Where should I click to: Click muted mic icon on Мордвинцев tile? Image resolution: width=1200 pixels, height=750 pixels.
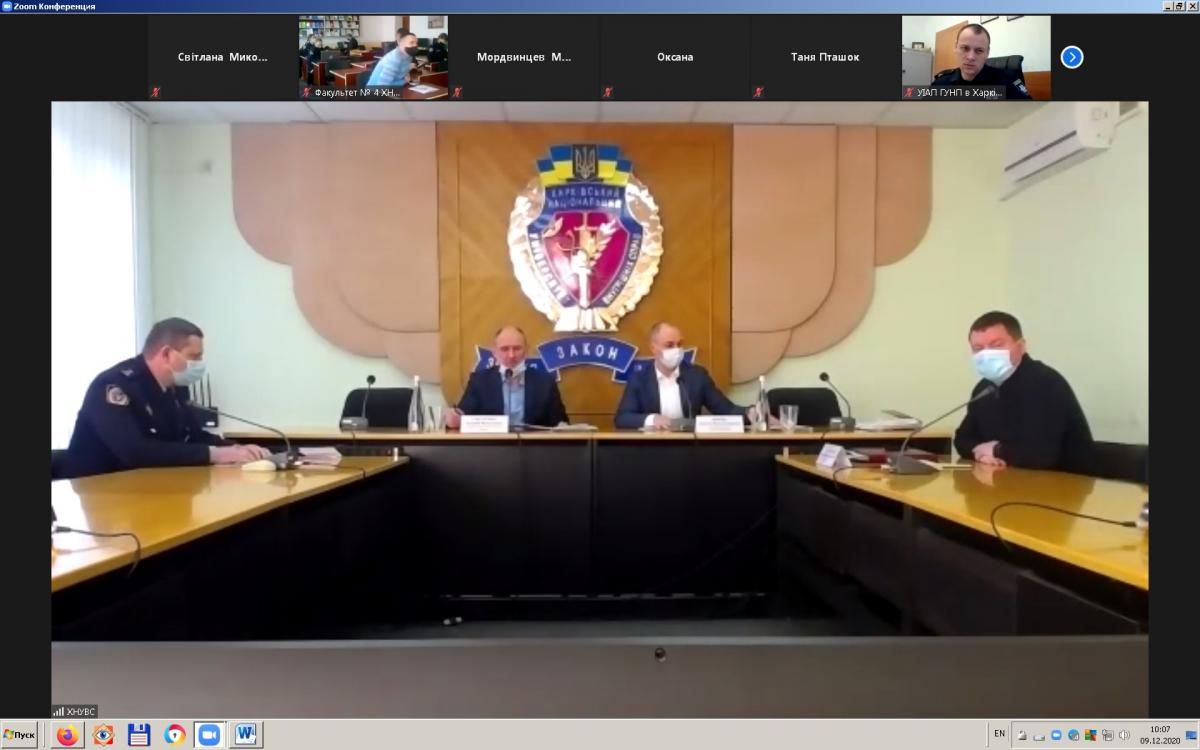456,92
